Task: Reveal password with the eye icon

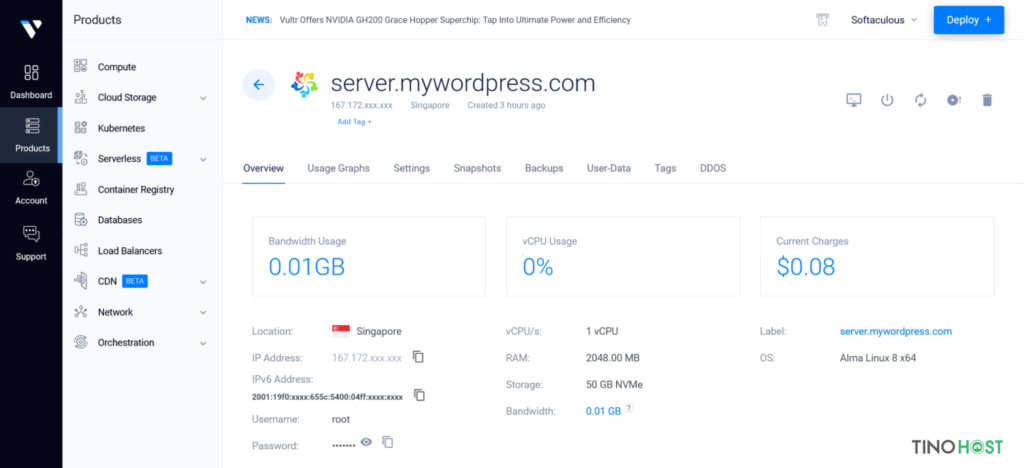Action: tap(366, 442)
